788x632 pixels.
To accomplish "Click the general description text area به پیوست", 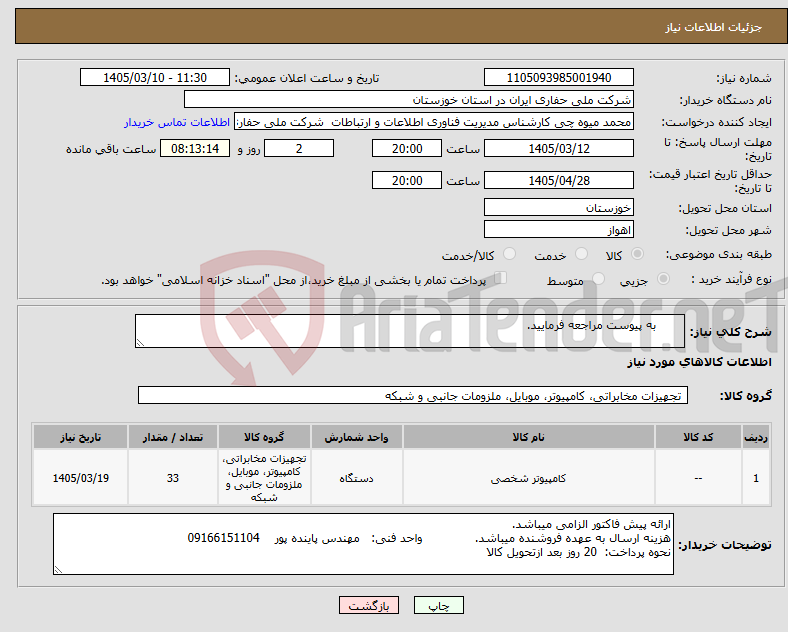I will coord(410,331).
